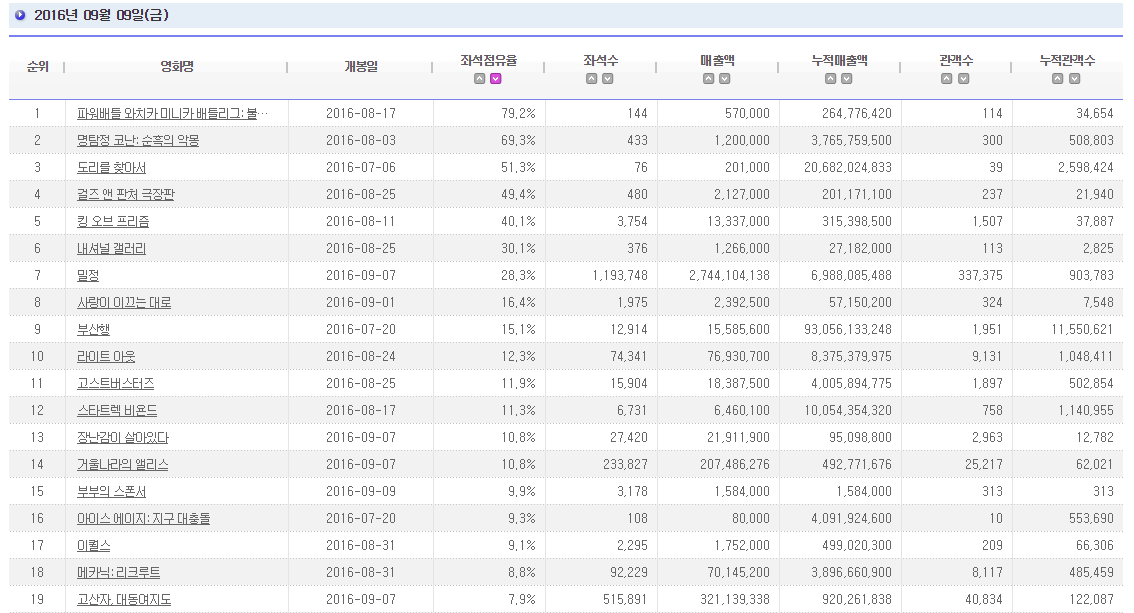
Task: Click the 밀정 movie title
Action: (x=88, y=276)
